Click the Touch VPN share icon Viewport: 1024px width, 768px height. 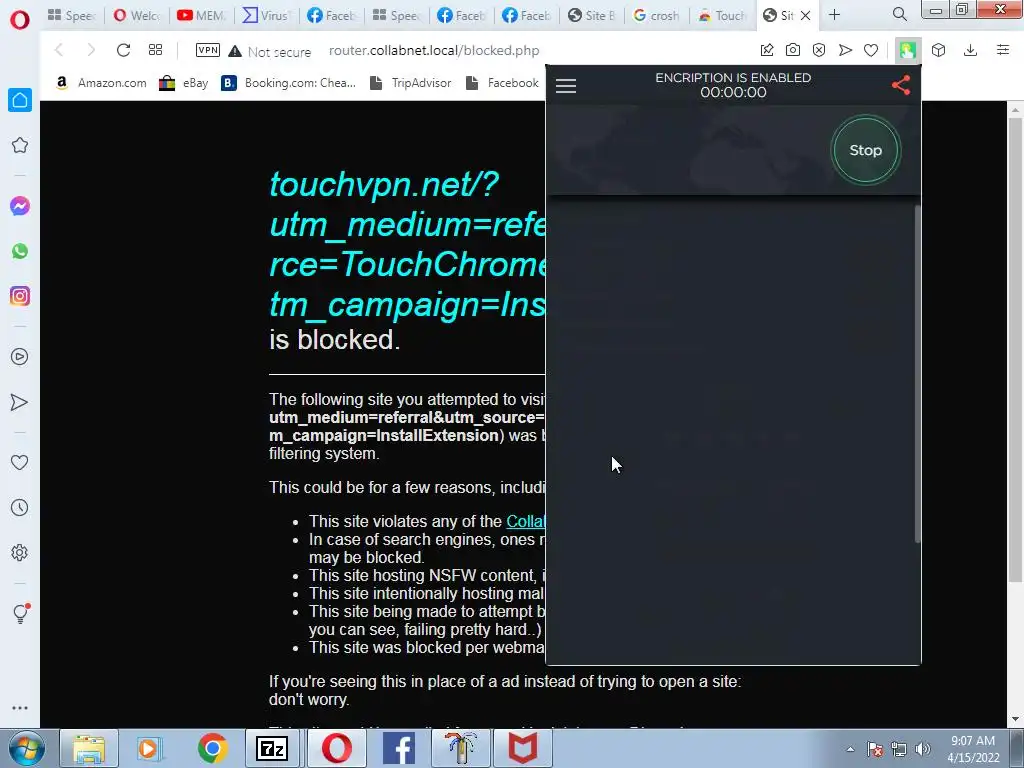click(901, 85)
